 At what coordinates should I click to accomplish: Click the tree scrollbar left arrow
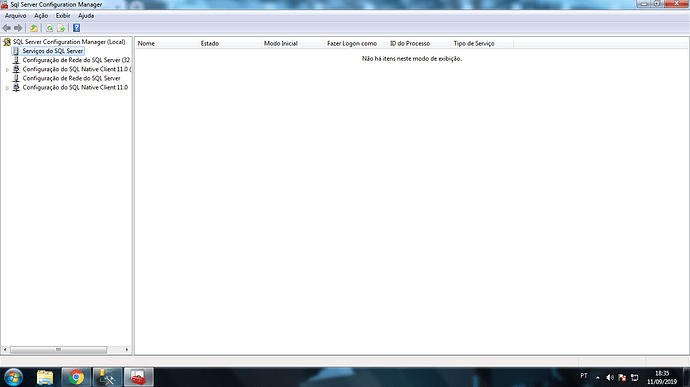coord(5,350)
